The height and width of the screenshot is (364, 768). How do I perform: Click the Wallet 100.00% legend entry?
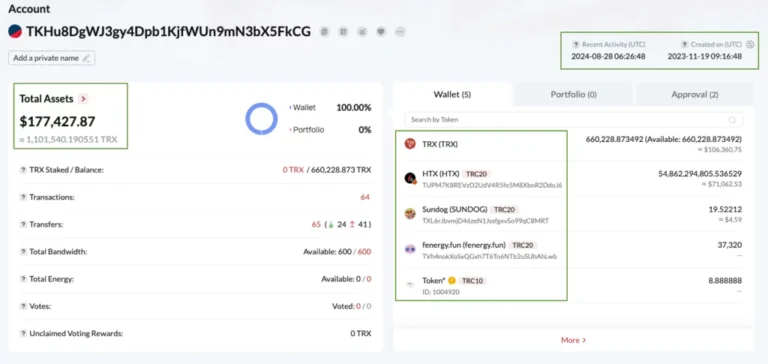pos(330,108)
